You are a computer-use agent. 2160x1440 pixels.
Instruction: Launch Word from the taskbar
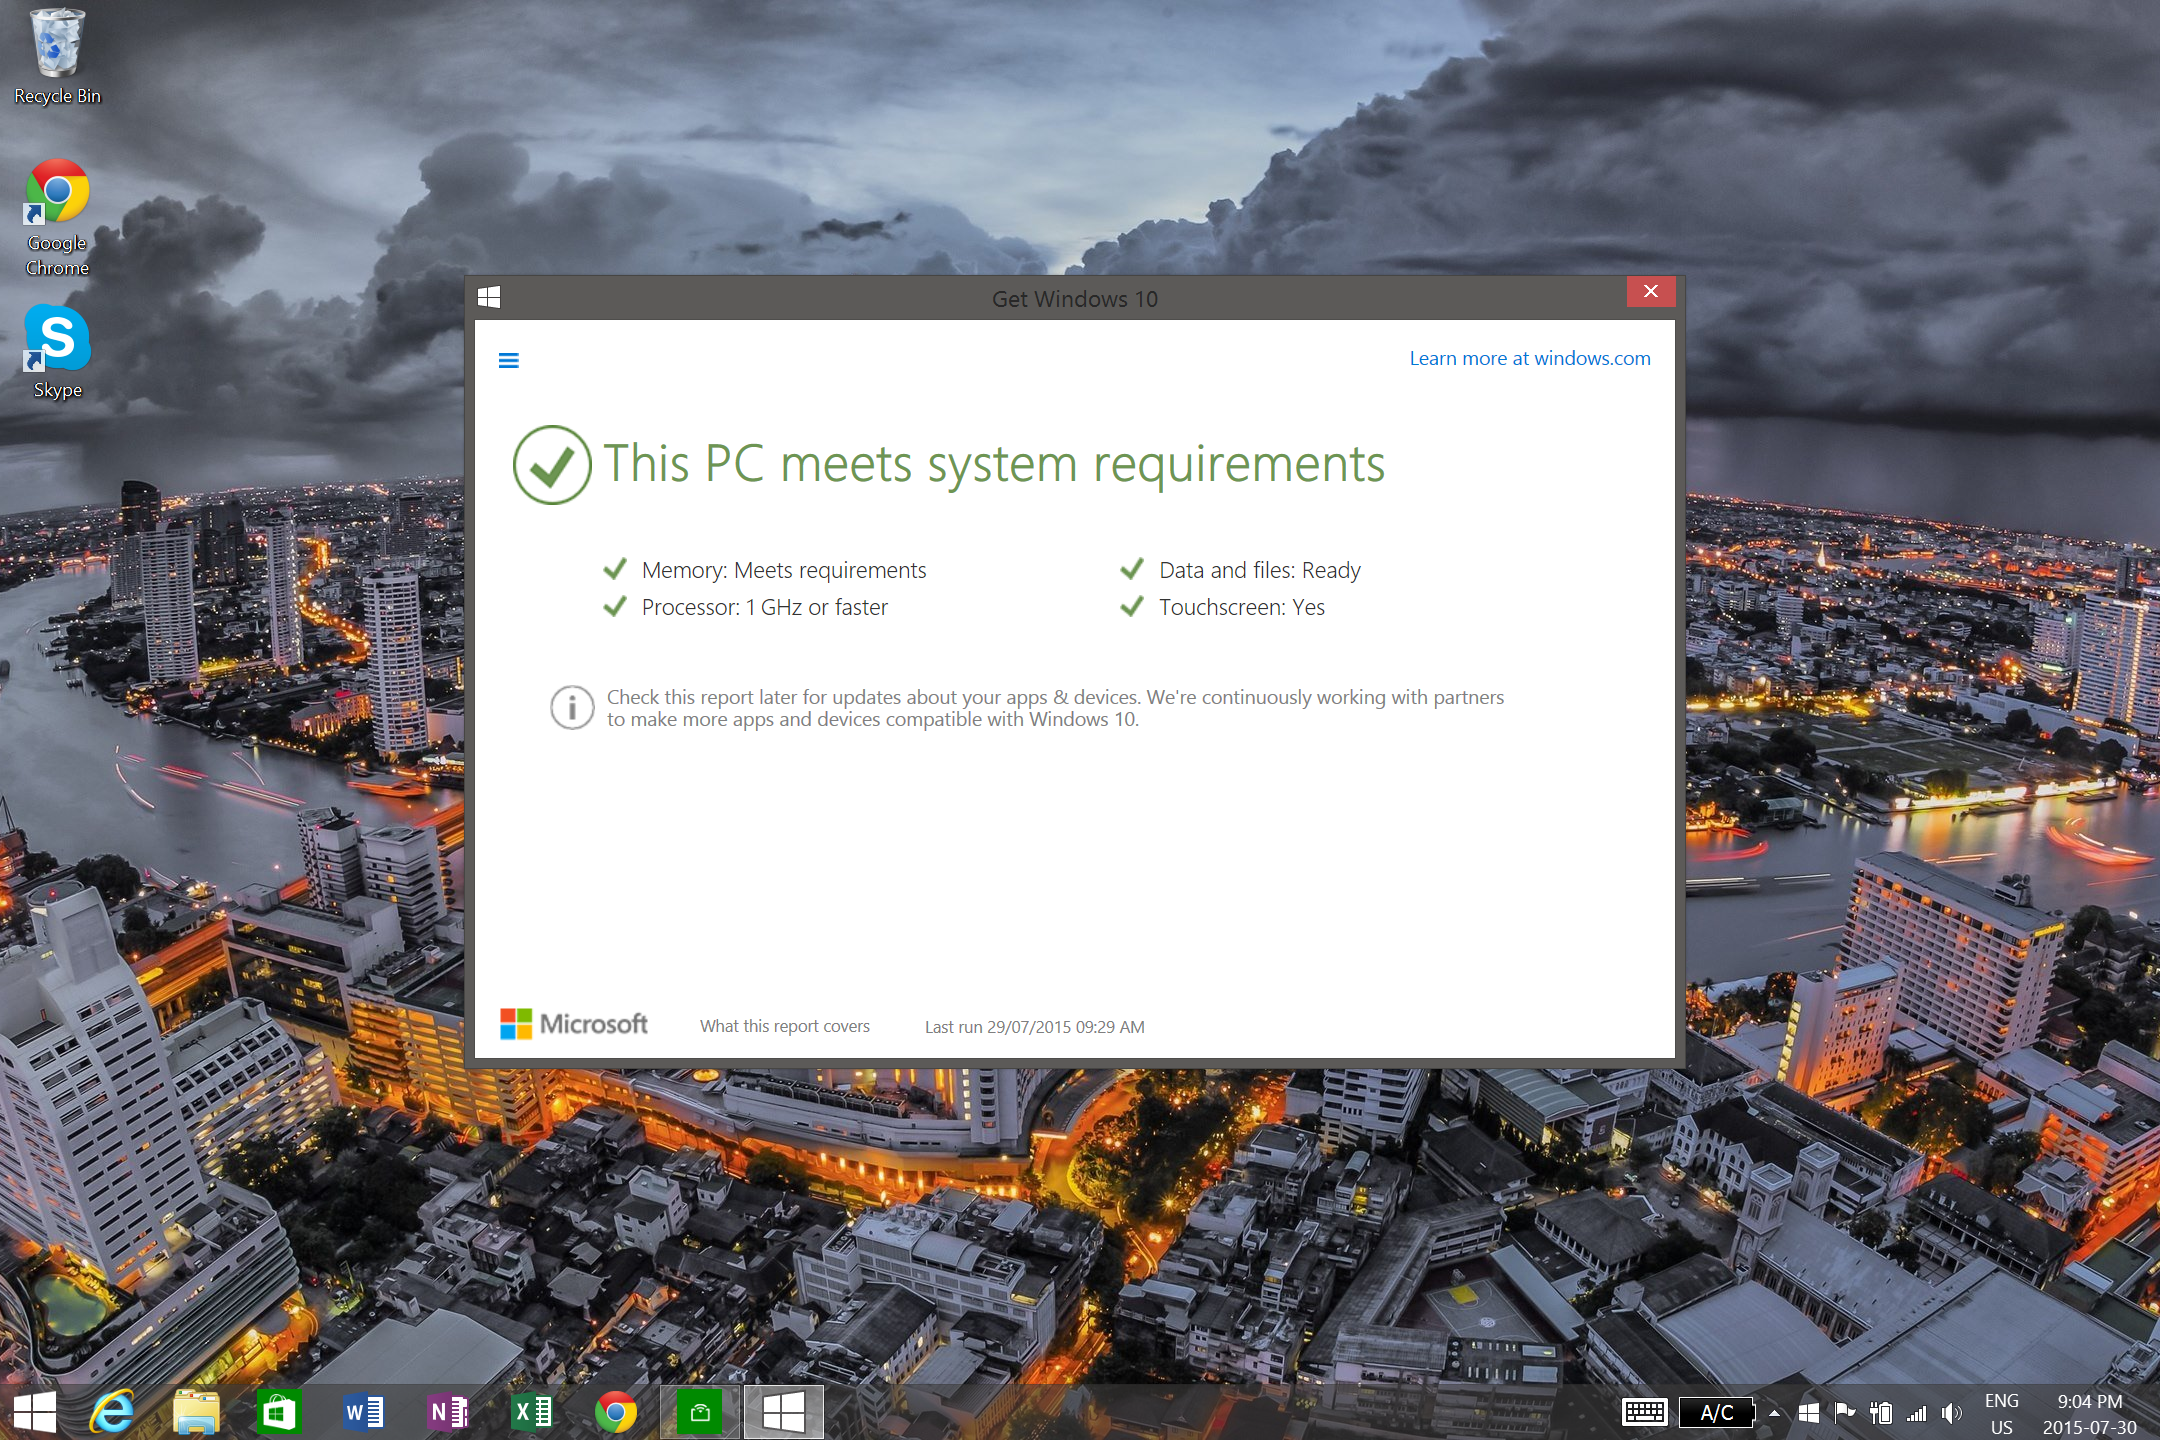tap(363, 1412)
